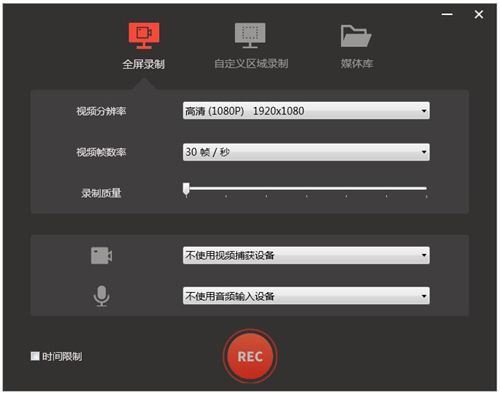Open the 视频帧数率 dropdown showing 30 帧 / 秒
This screenshot has width=500, height=393.
click(306, 152)
